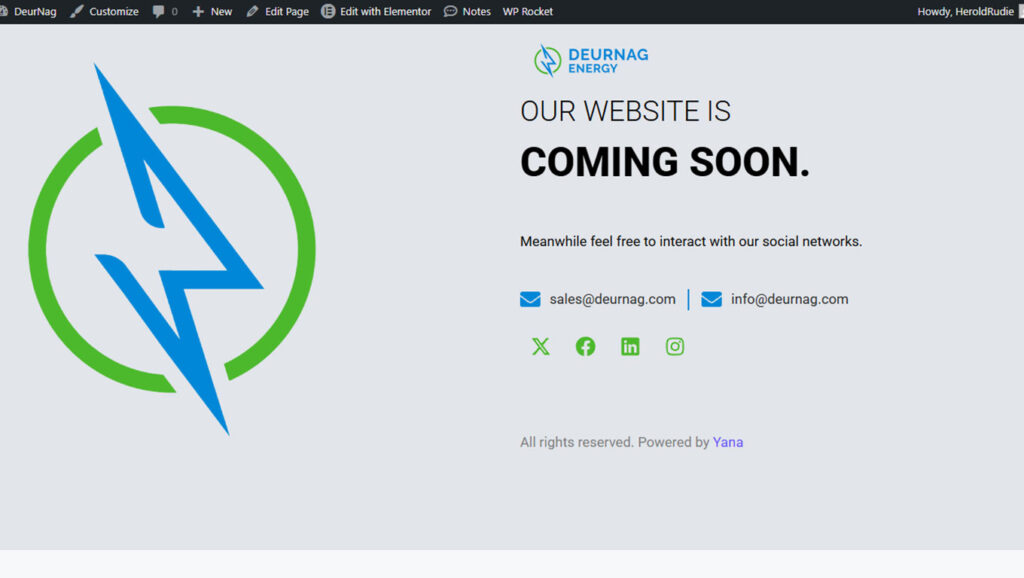Follow the Yana powered-by link
Viewport: 1024px width, 578px height.
coord(728,441)
